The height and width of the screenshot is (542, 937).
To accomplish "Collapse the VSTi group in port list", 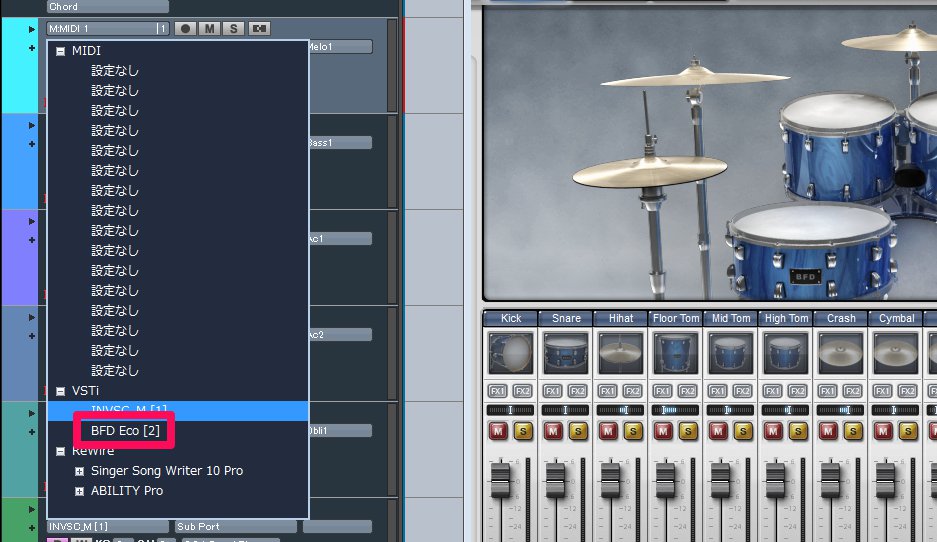I will (x=60, y=391).
